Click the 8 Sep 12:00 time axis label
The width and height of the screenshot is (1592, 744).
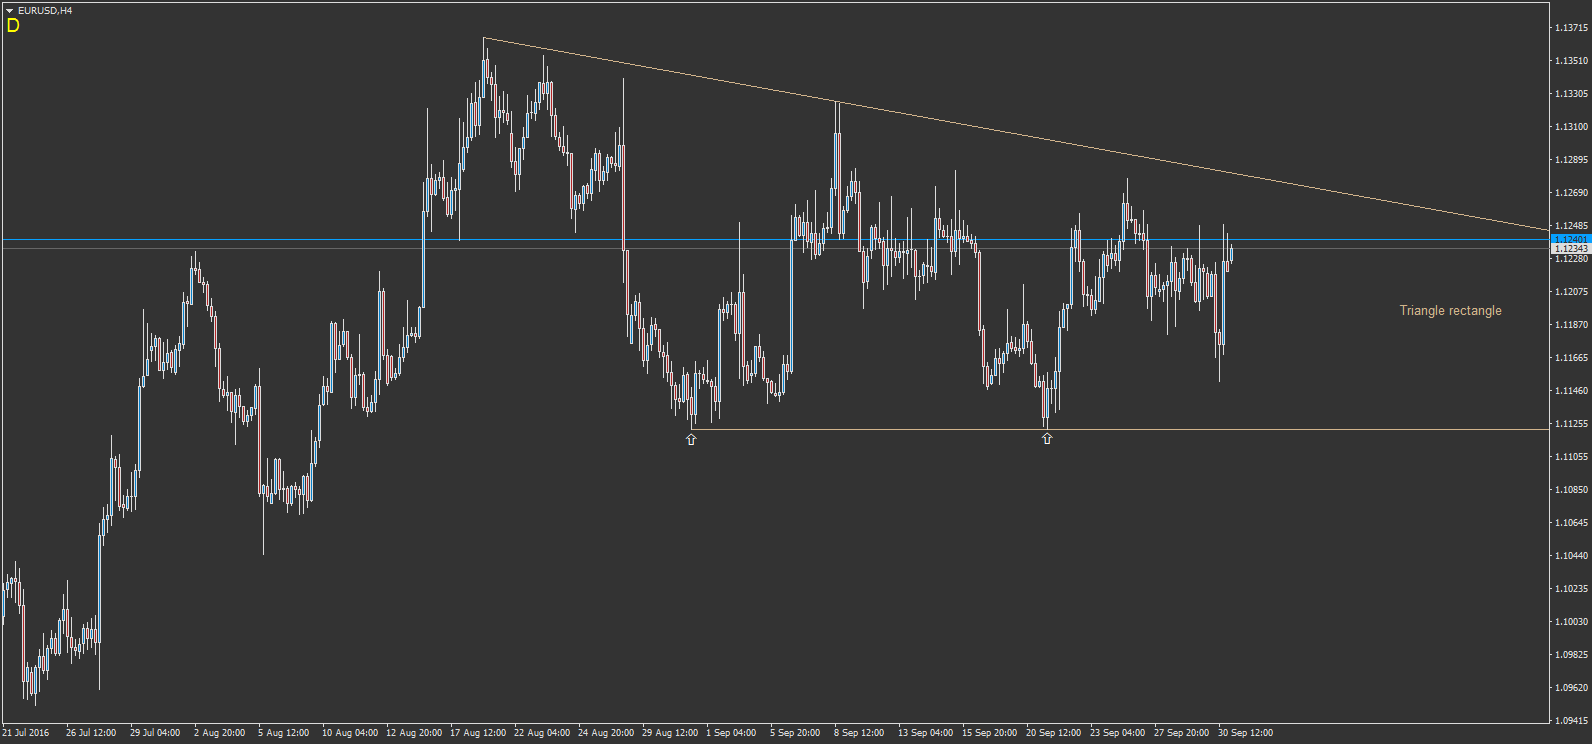pyautogui.click(x=859, y=733)
